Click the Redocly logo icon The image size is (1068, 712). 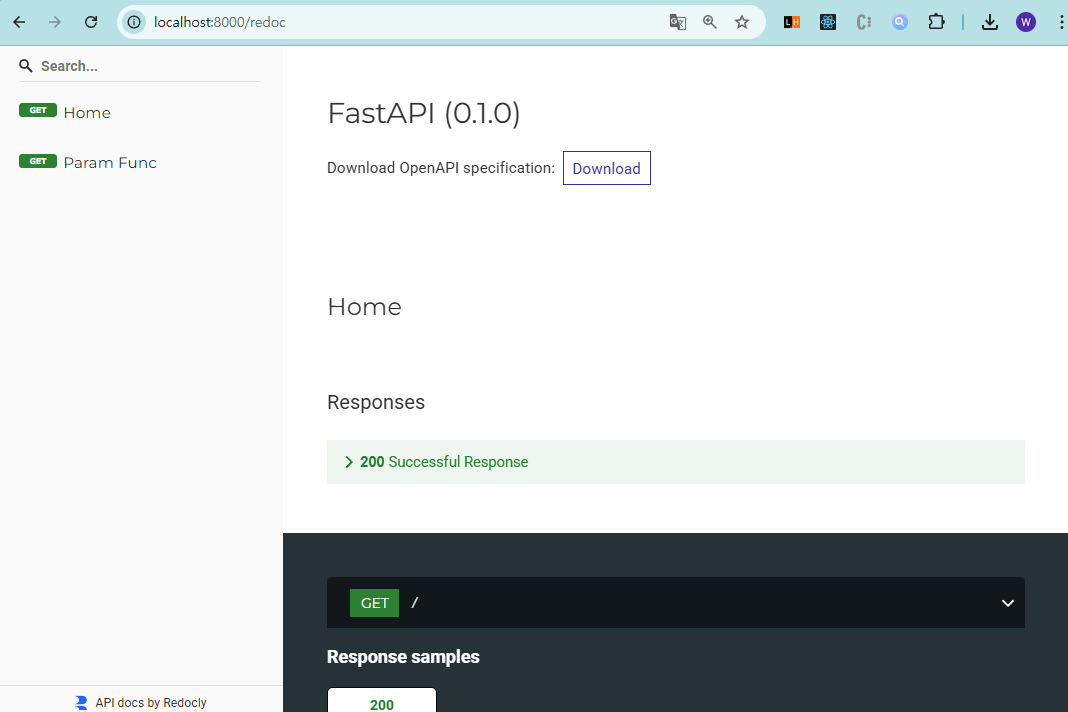[x=81, y=702]
